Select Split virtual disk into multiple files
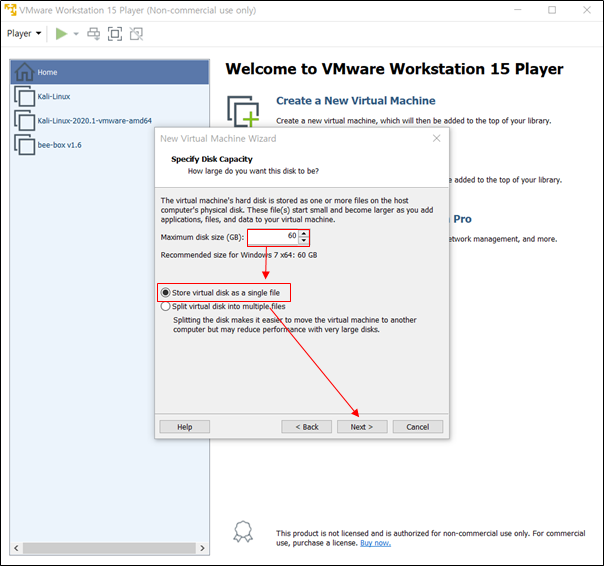Screen dimensions: 604x566 tap(223, 306)
